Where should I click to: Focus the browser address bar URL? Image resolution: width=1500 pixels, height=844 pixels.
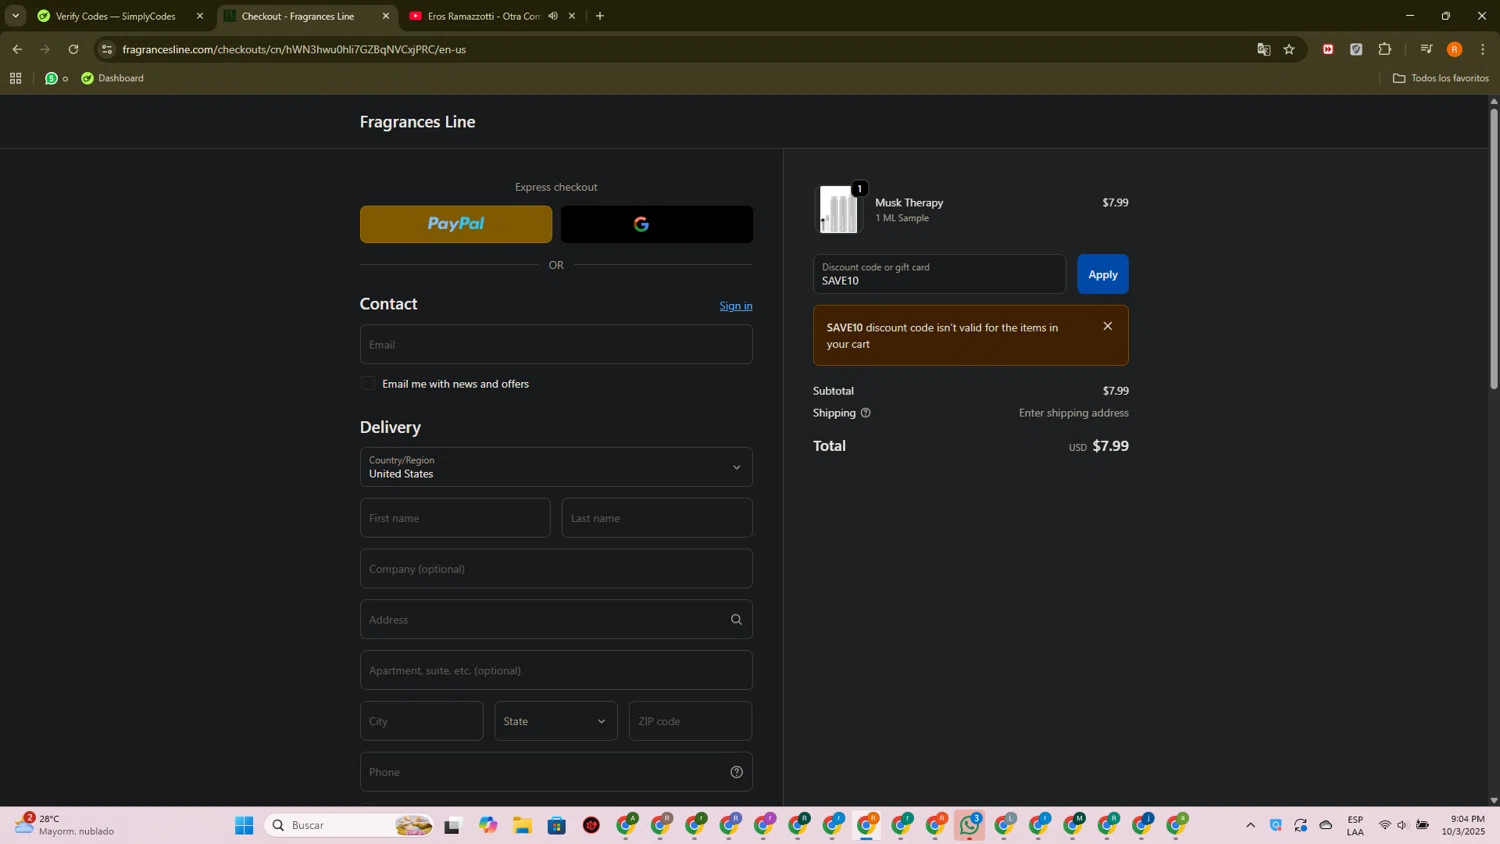(294, 49)
